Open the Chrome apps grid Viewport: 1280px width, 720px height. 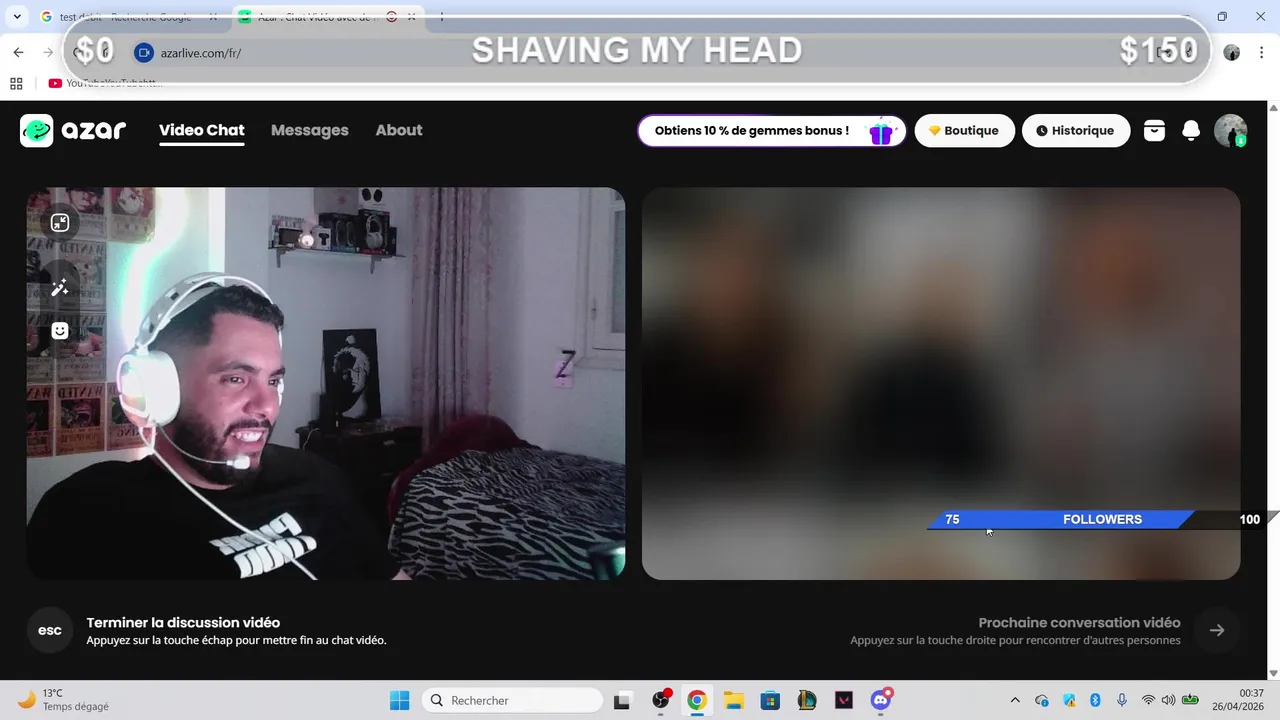point(16,83)
